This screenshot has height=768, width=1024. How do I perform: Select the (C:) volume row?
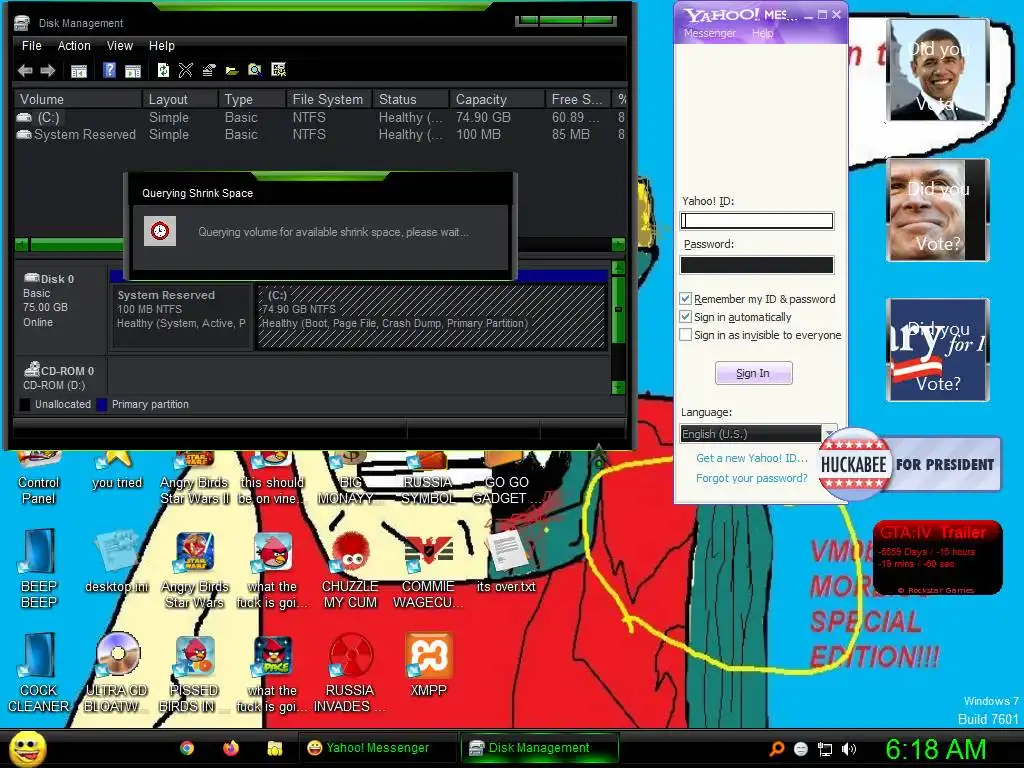point(320,118)
